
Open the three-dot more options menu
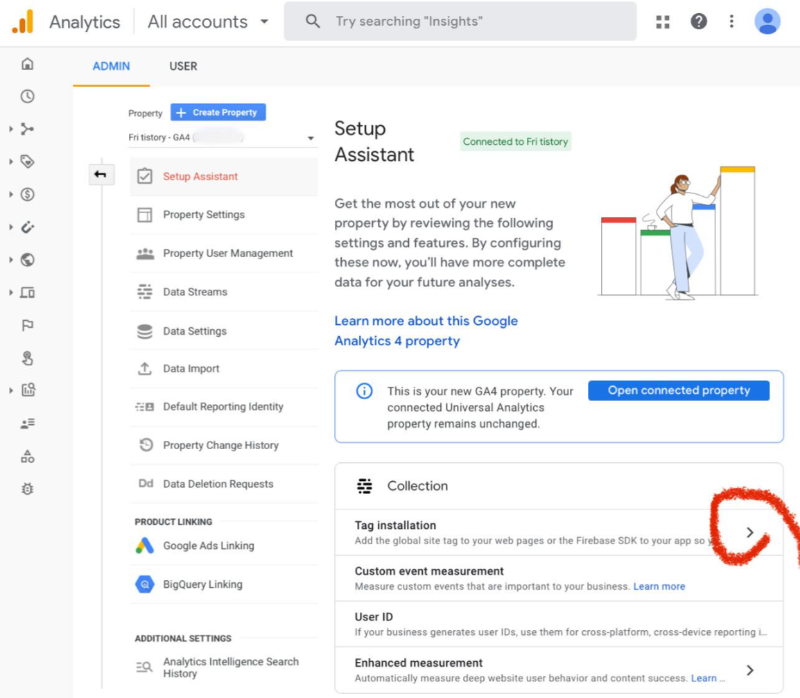click(731, 21)
